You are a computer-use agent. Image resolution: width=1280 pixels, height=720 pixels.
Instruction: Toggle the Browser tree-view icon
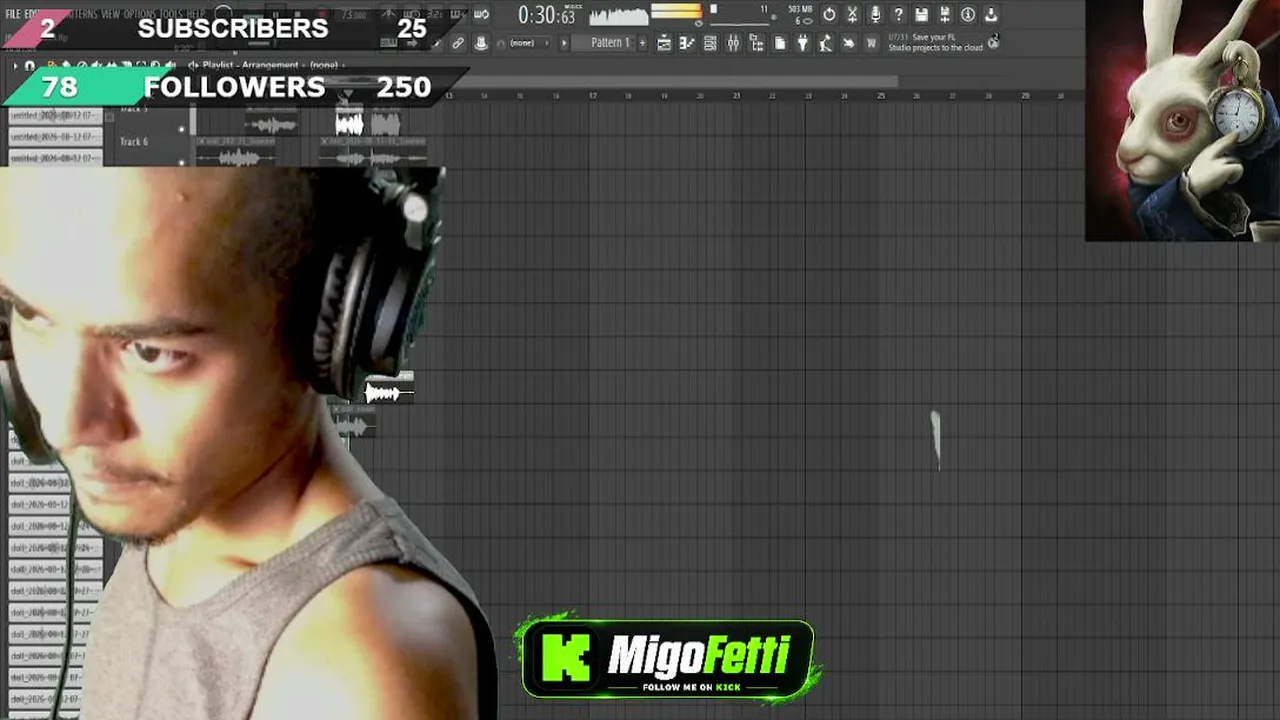pos(756,43)
